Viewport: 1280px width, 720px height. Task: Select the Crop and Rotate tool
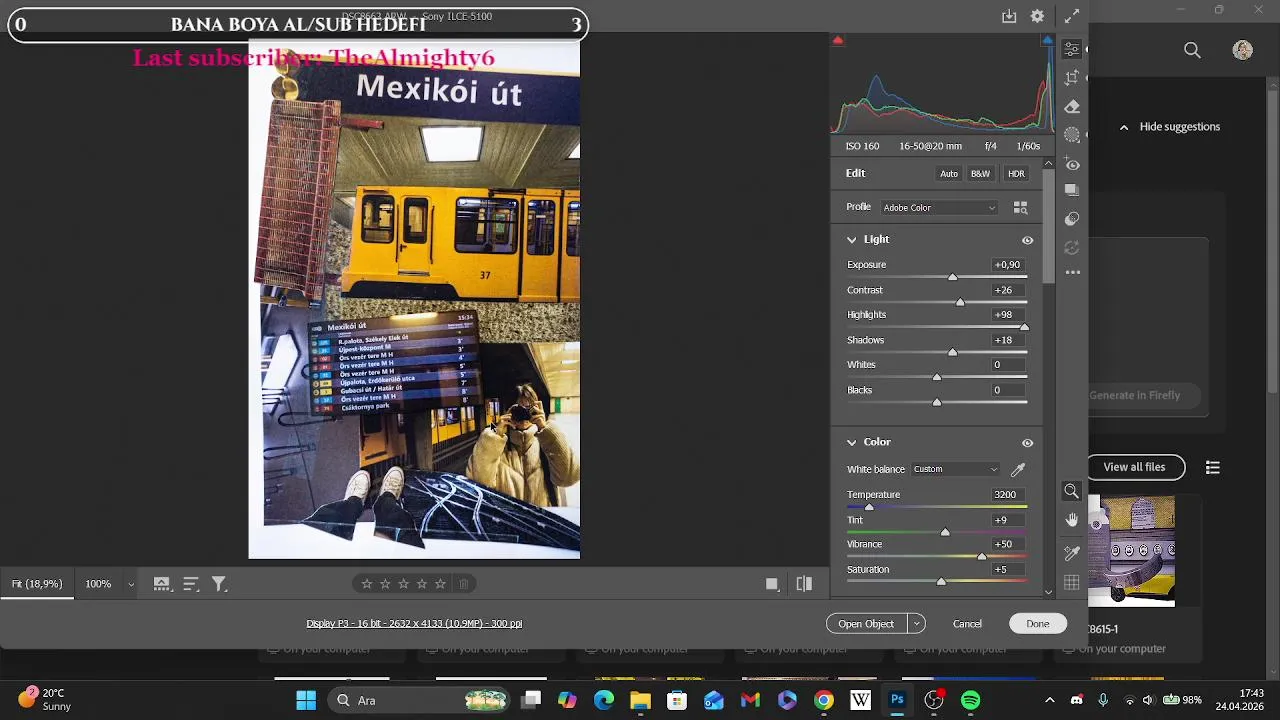pyautogui.click(x=1071, y=78)
